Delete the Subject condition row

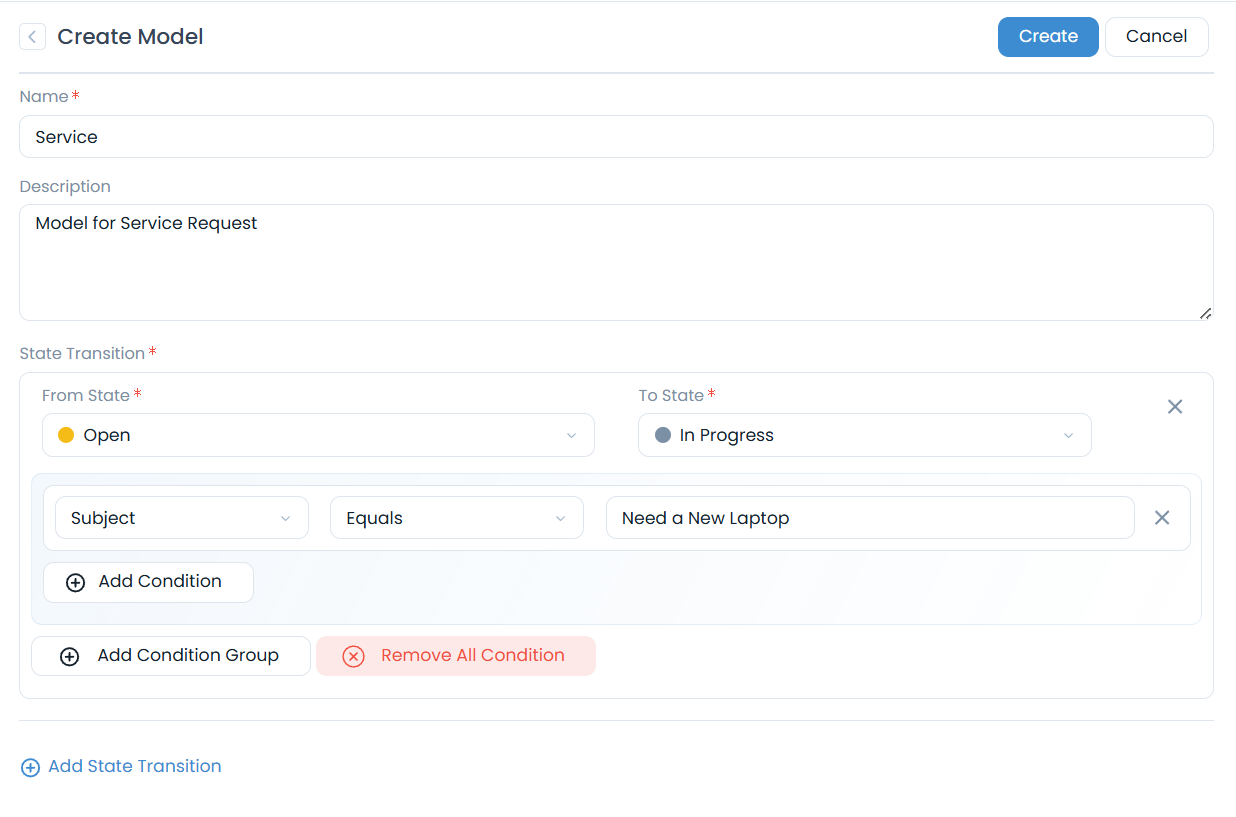pos(1162,518)
